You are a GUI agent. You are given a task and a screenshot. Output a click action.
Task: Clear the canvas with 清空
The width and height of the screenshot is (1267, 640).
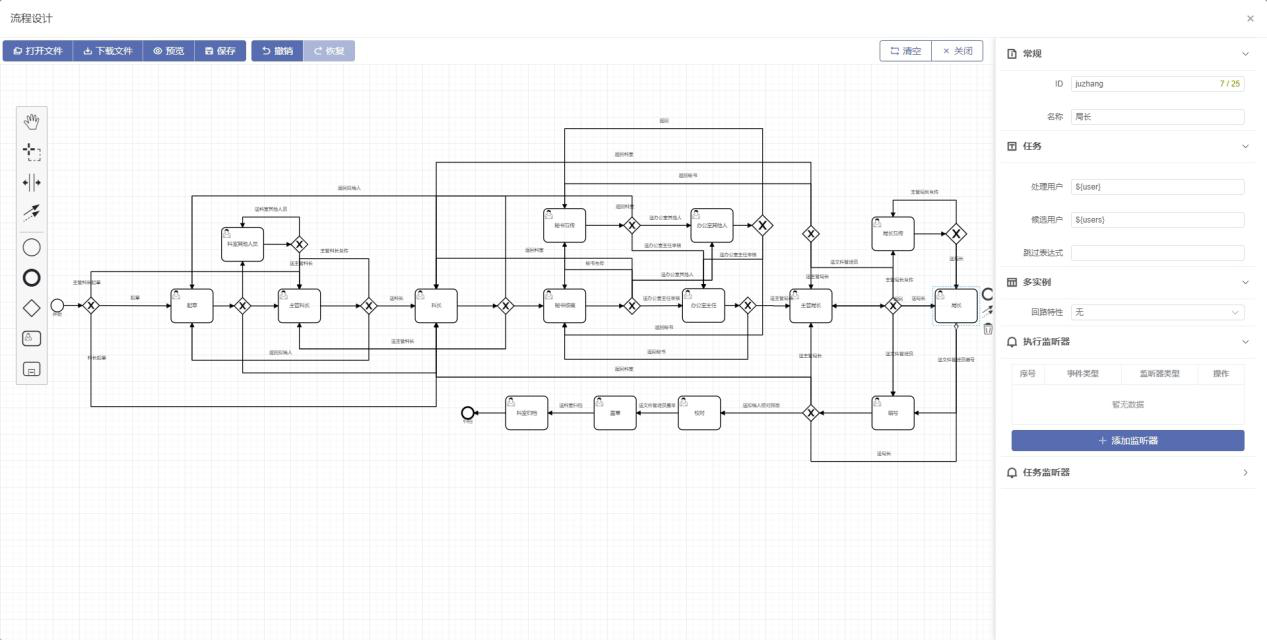(x=905, y=51)
